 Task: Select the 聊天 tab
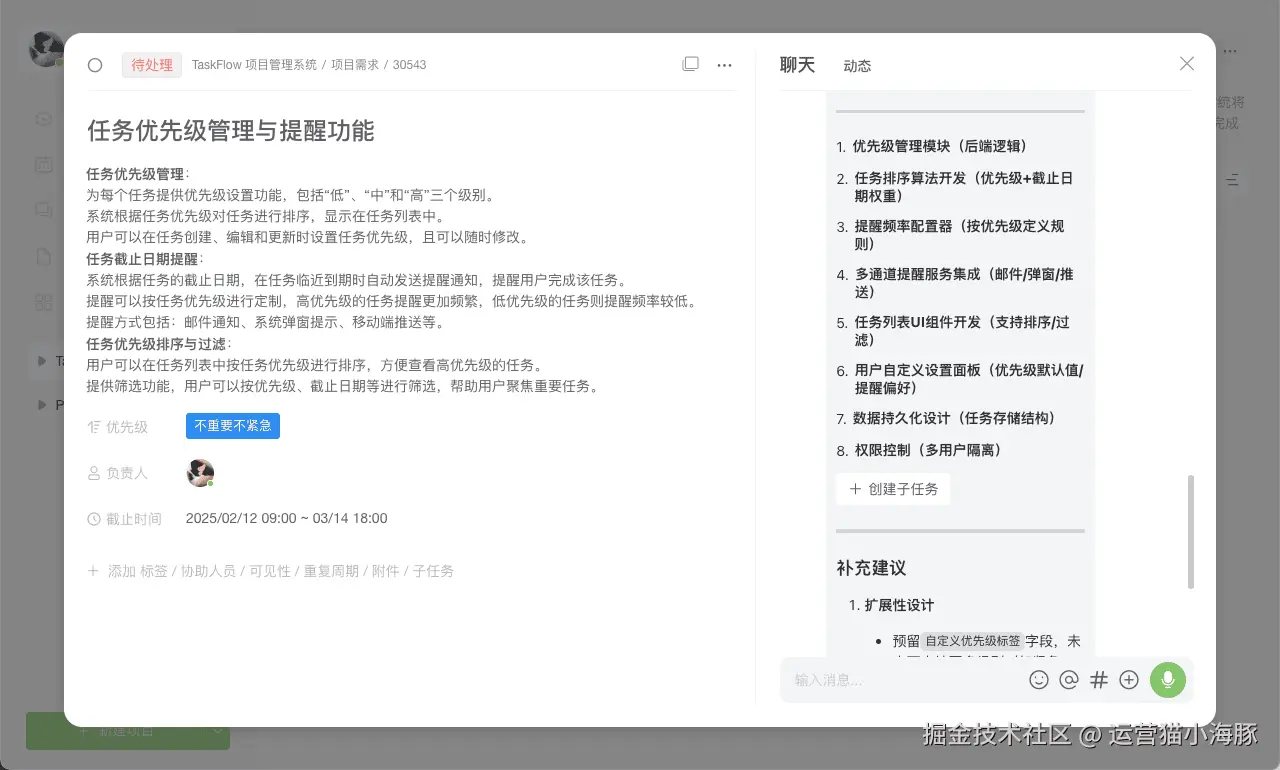[x=797, y=65]
